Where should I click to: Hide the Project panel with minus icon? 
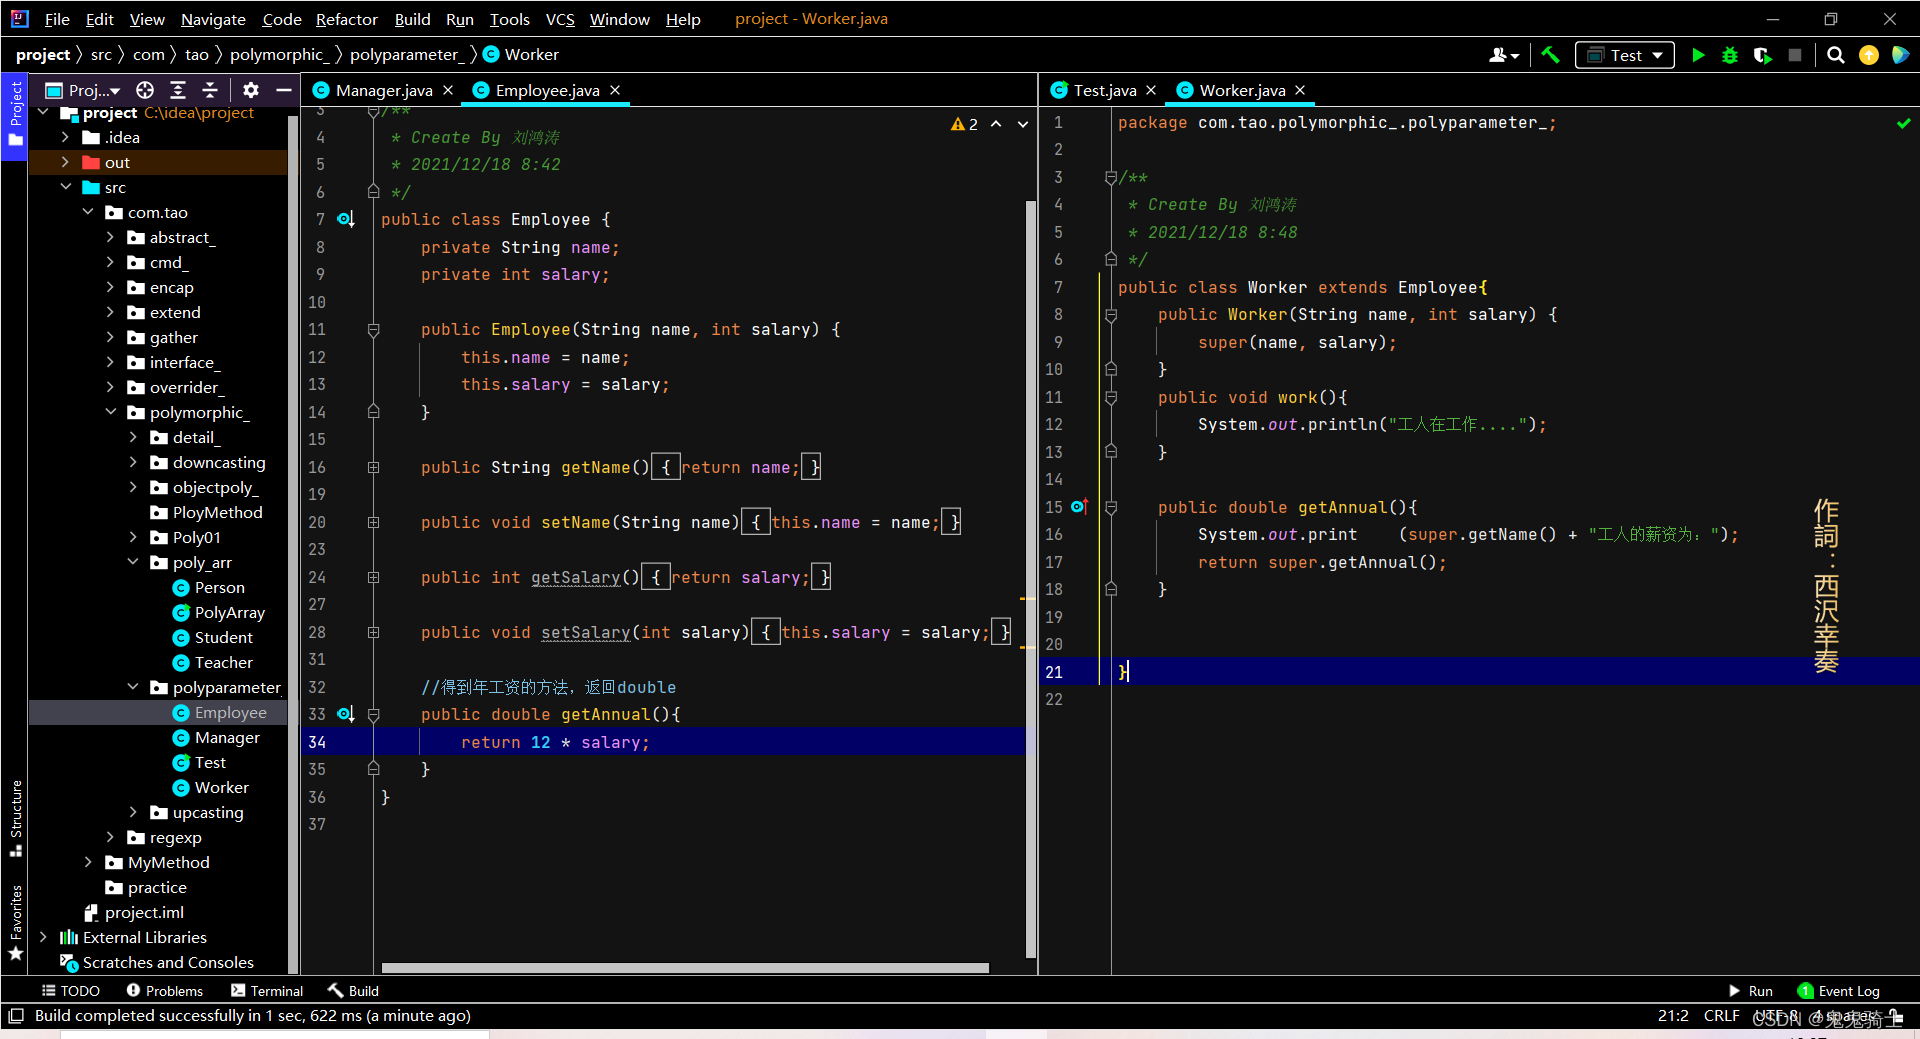(x=284, y=90)
